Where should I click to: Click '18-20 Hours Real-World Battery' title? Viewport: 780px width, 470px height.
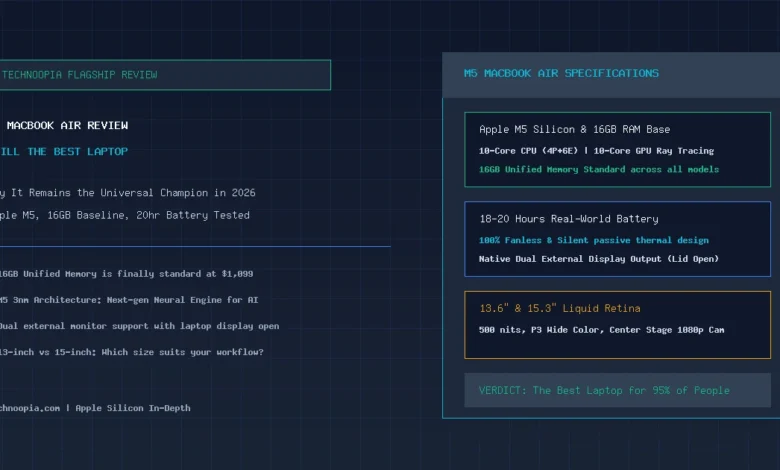pyautogui.click(x=569, y=219)
